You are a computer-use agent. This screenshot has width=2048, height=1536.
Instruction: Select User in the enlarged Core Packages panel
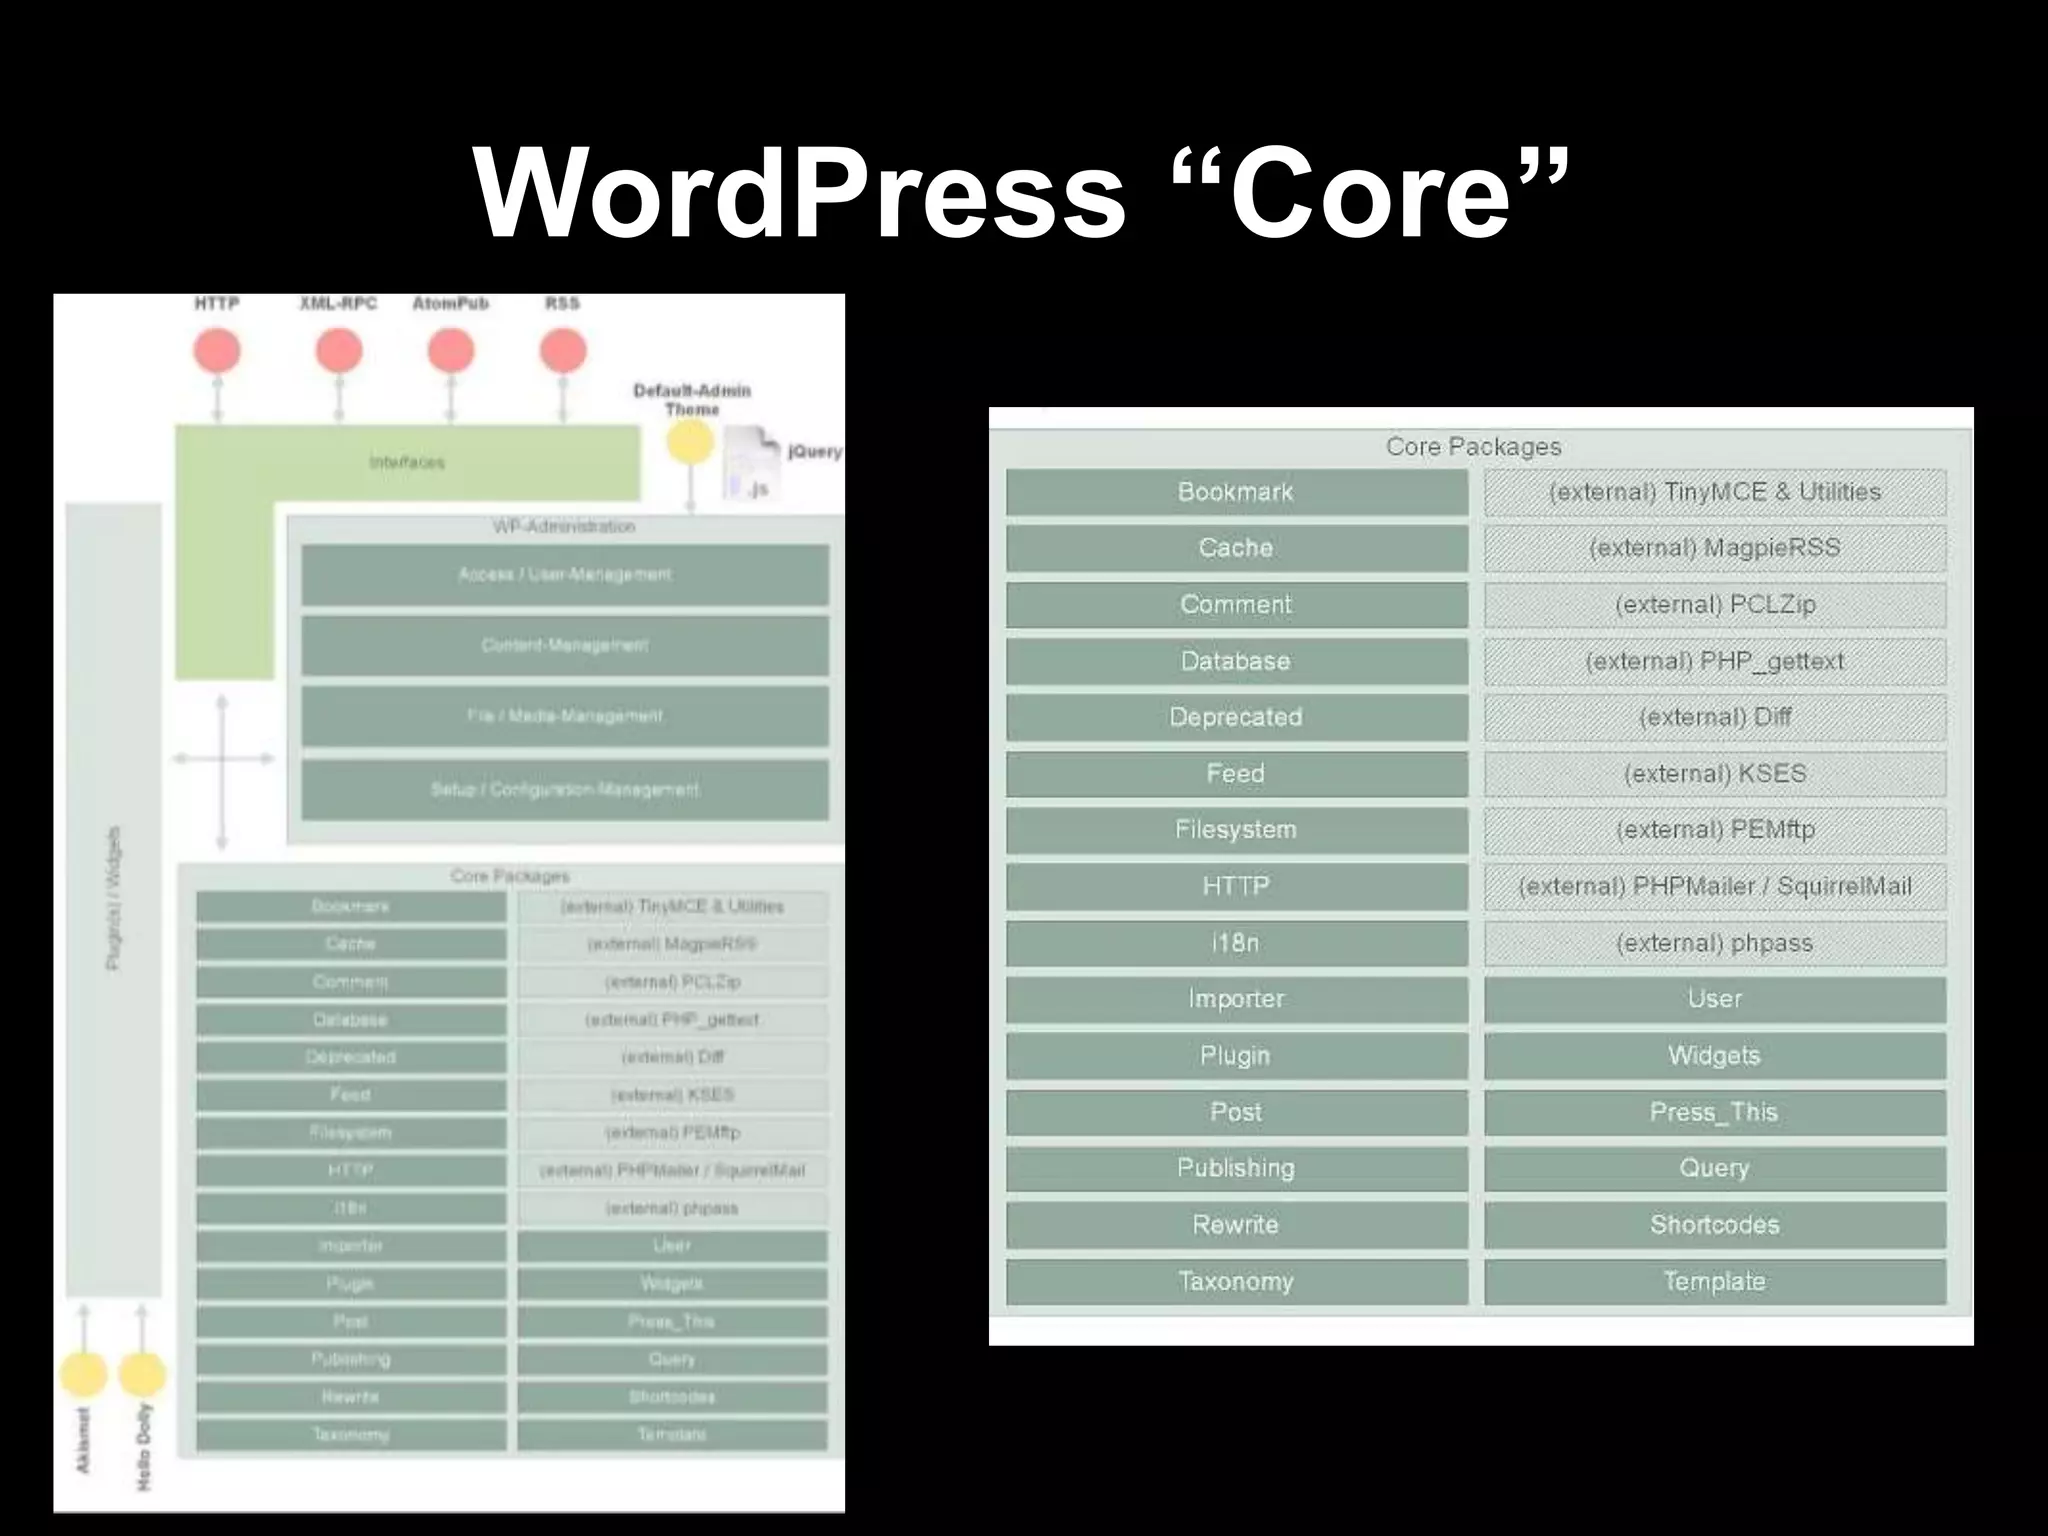point(1715,999)
